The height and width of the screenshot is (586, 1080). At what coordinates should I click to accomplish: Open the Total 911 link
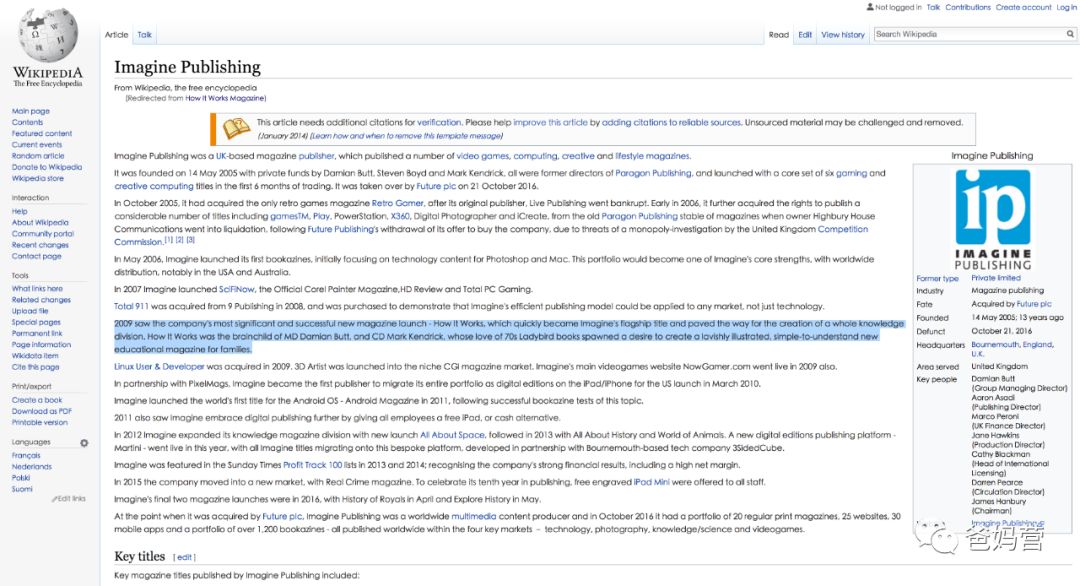click(131, 306)
